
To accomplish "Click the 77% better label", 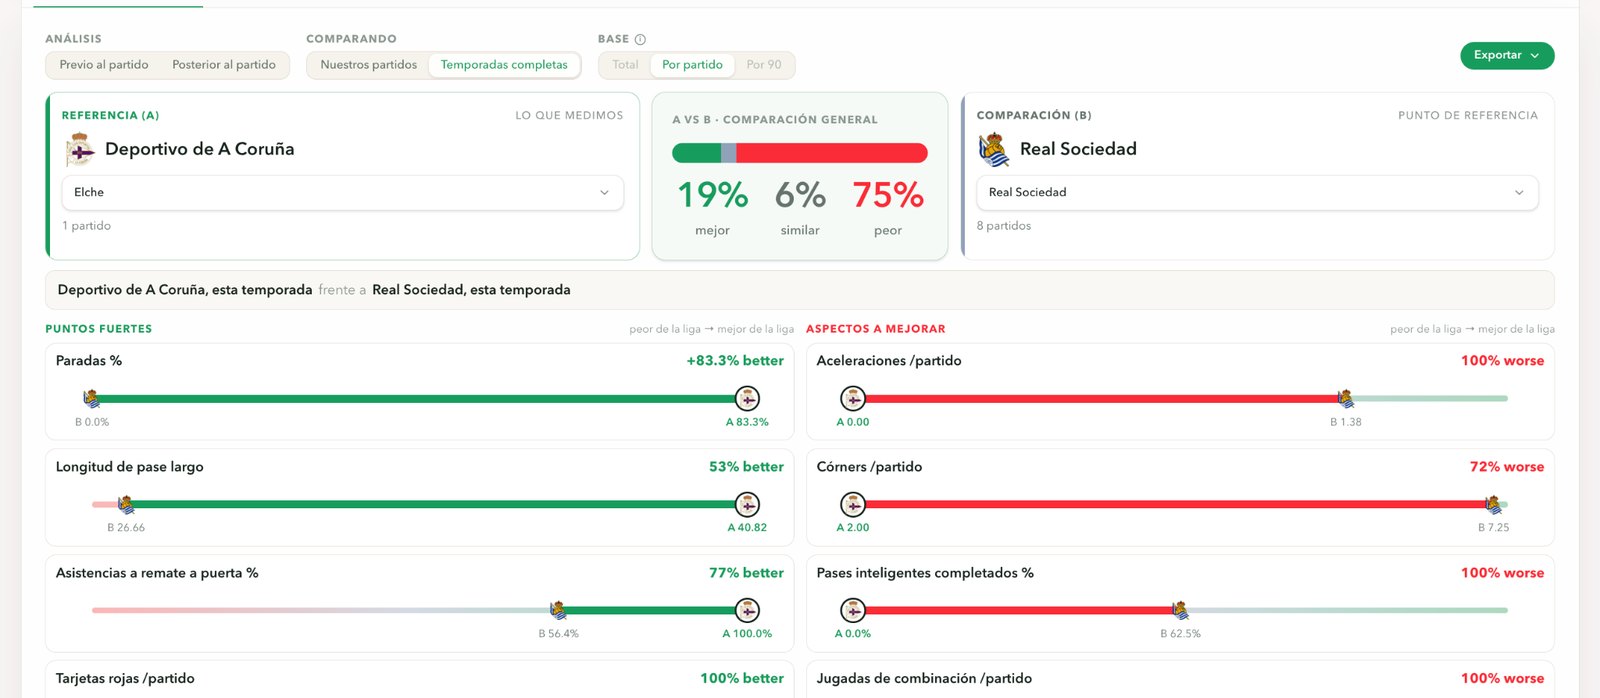I will click(x=746, y=573).
